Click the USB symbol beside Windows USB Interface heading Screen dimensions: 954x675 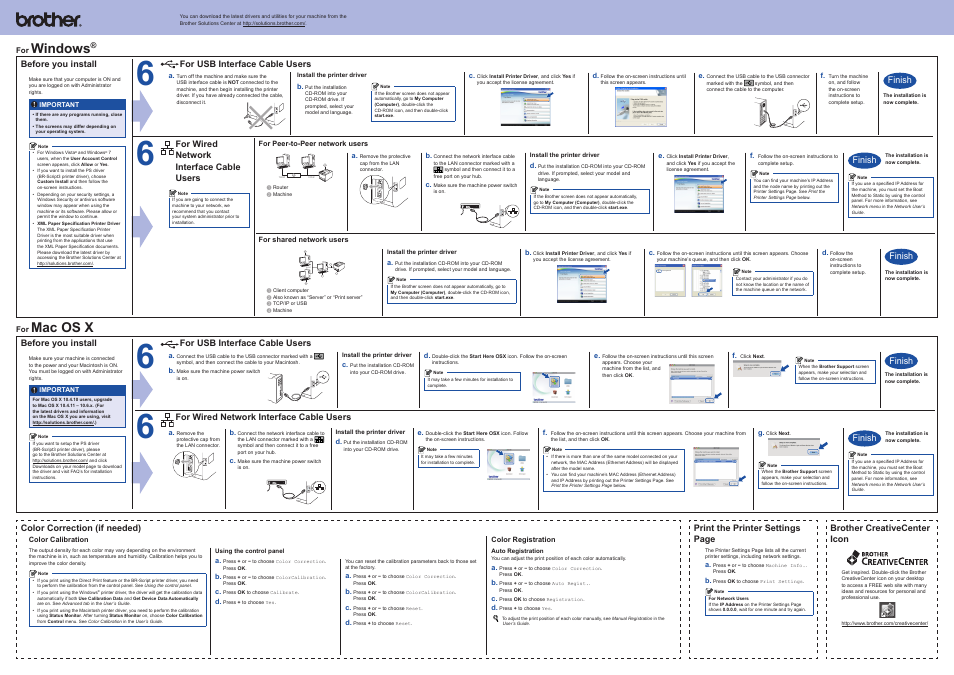169,64
